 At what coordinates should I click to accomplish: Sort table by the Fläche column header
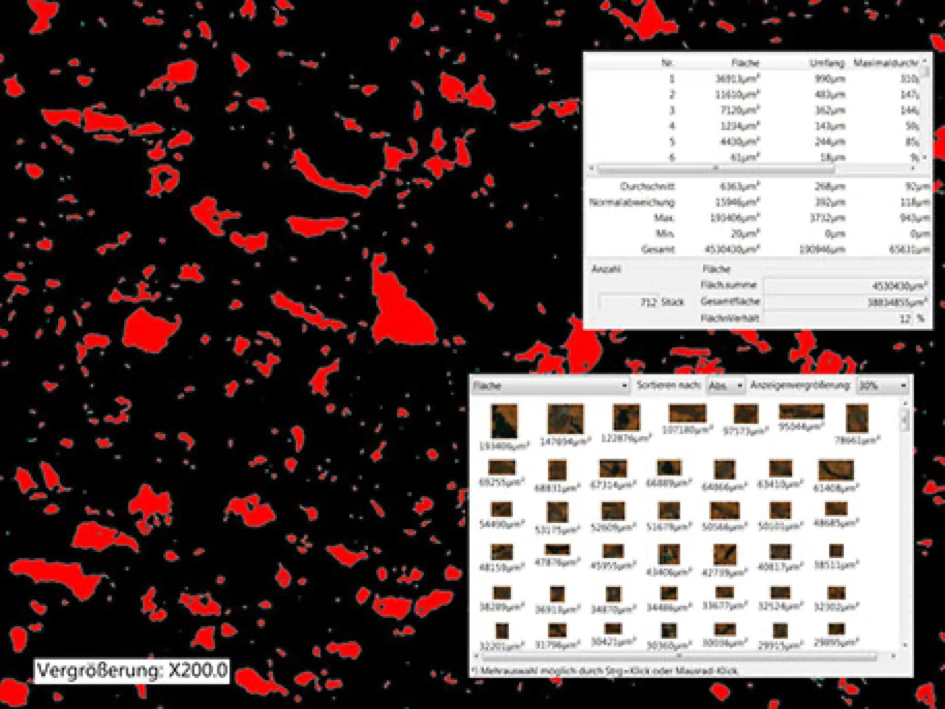pos(745,63)
